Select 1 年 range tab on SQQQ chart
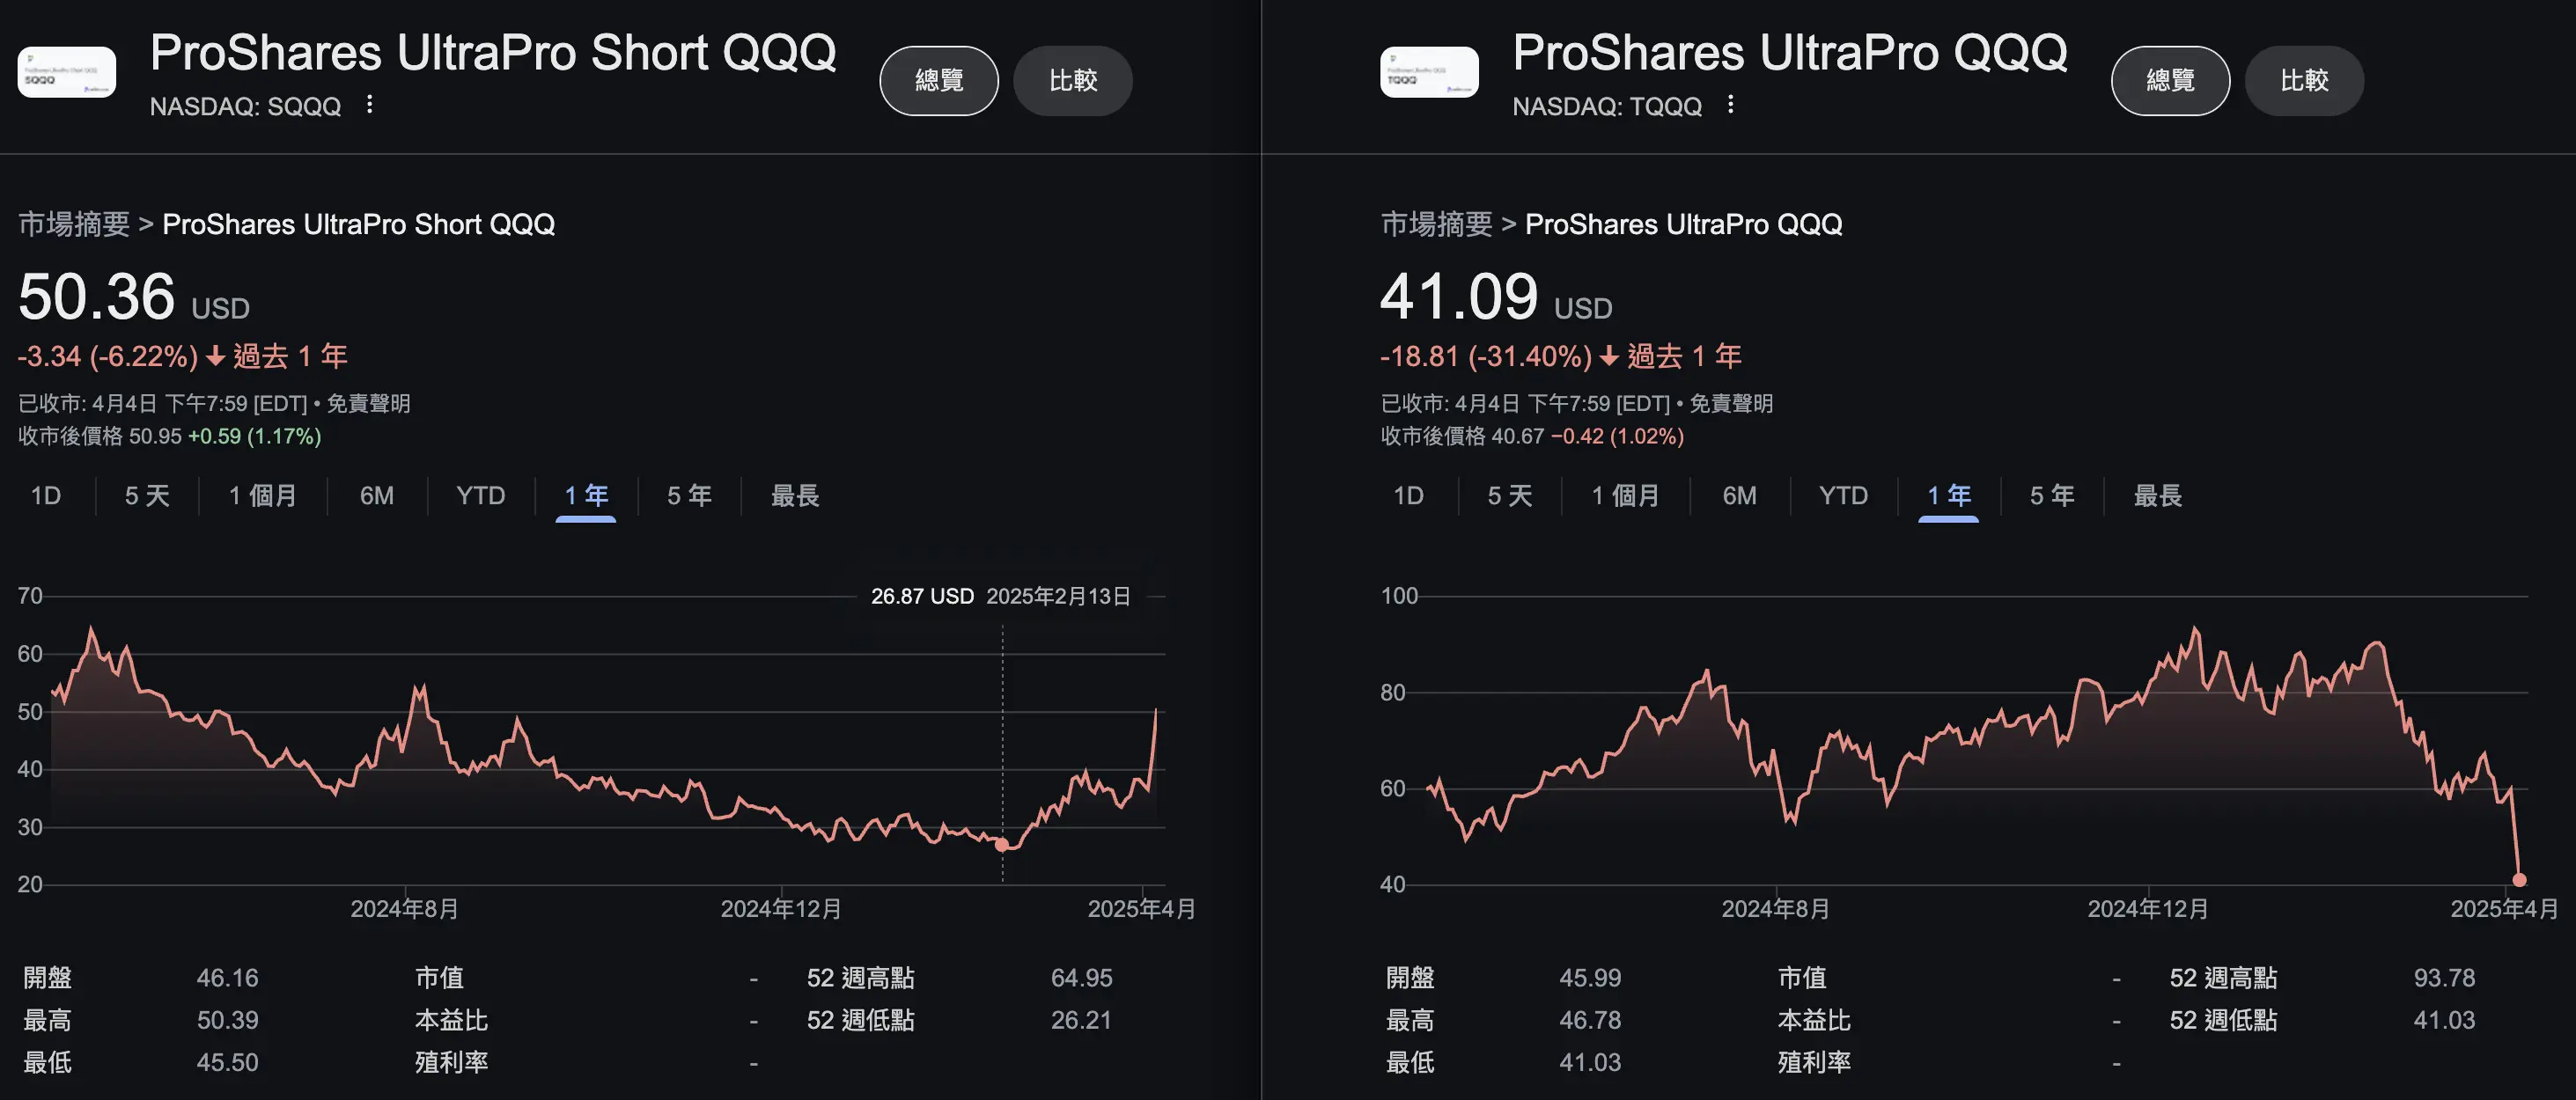 [x=586, y=496]
